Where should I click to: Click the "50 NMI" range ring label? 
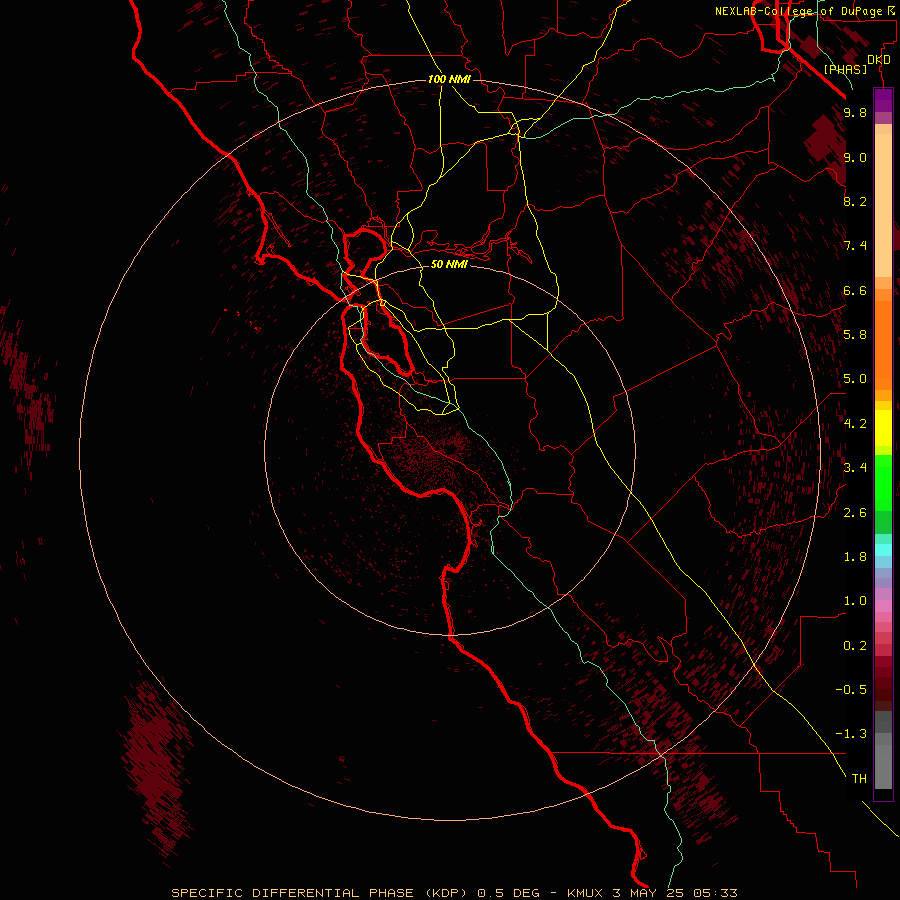[449, 264]
